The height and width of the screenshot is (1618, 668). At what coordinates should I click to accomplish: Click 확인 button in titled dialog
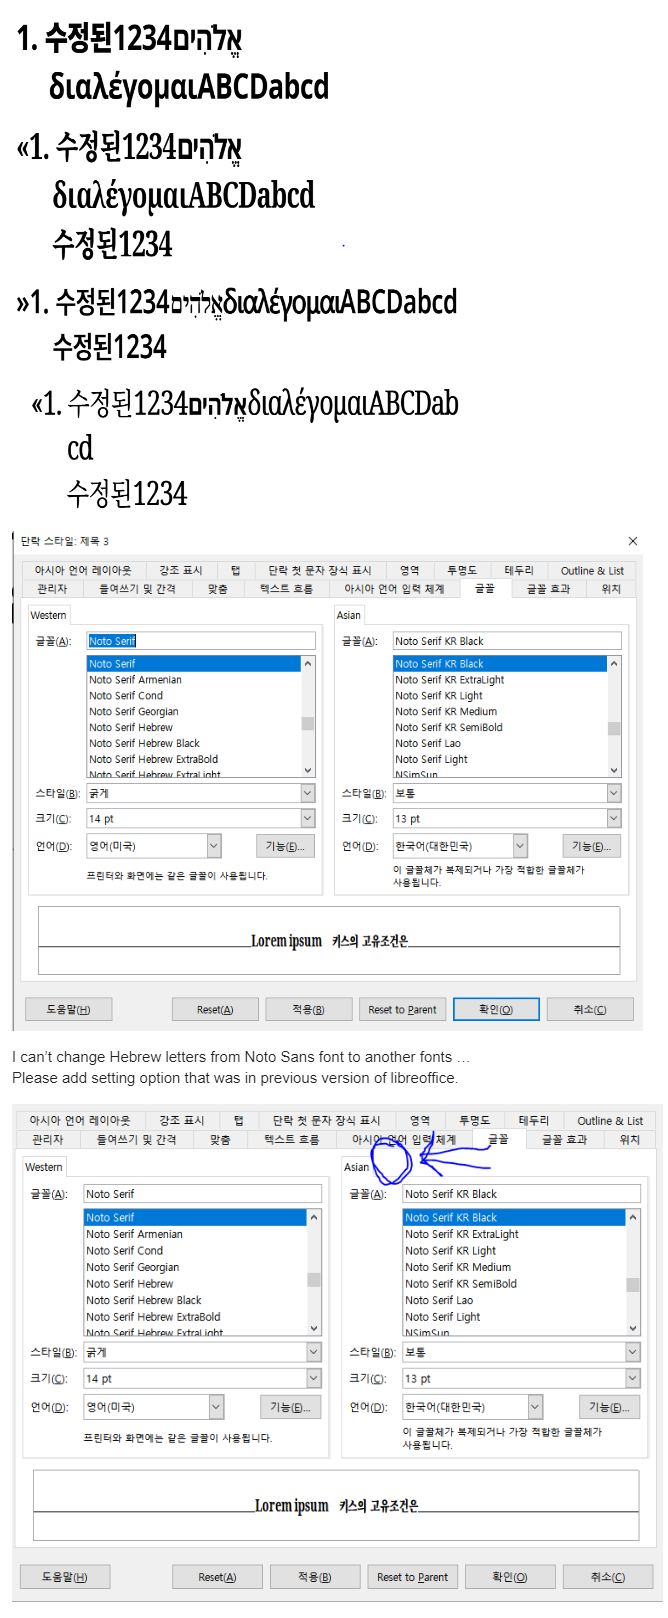pos(495,1009)
